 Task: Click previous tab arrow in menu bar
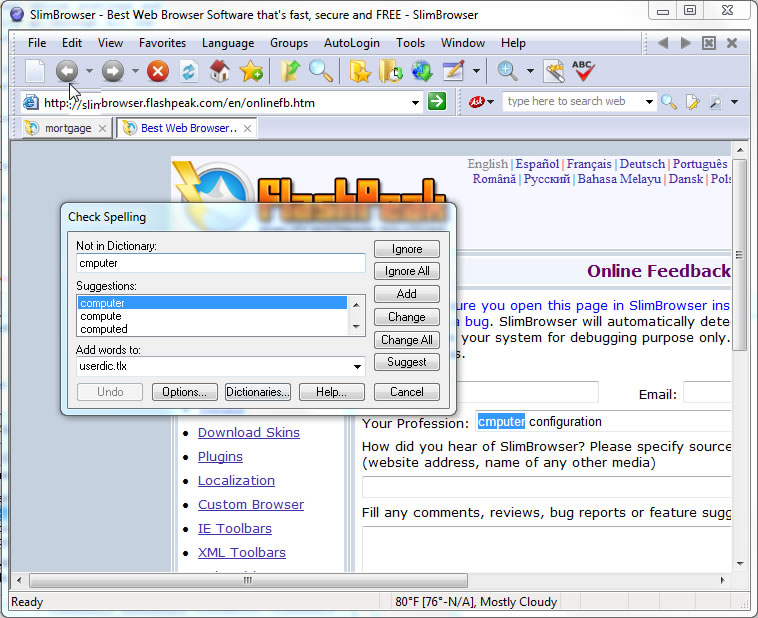click(x=663, y=43)
